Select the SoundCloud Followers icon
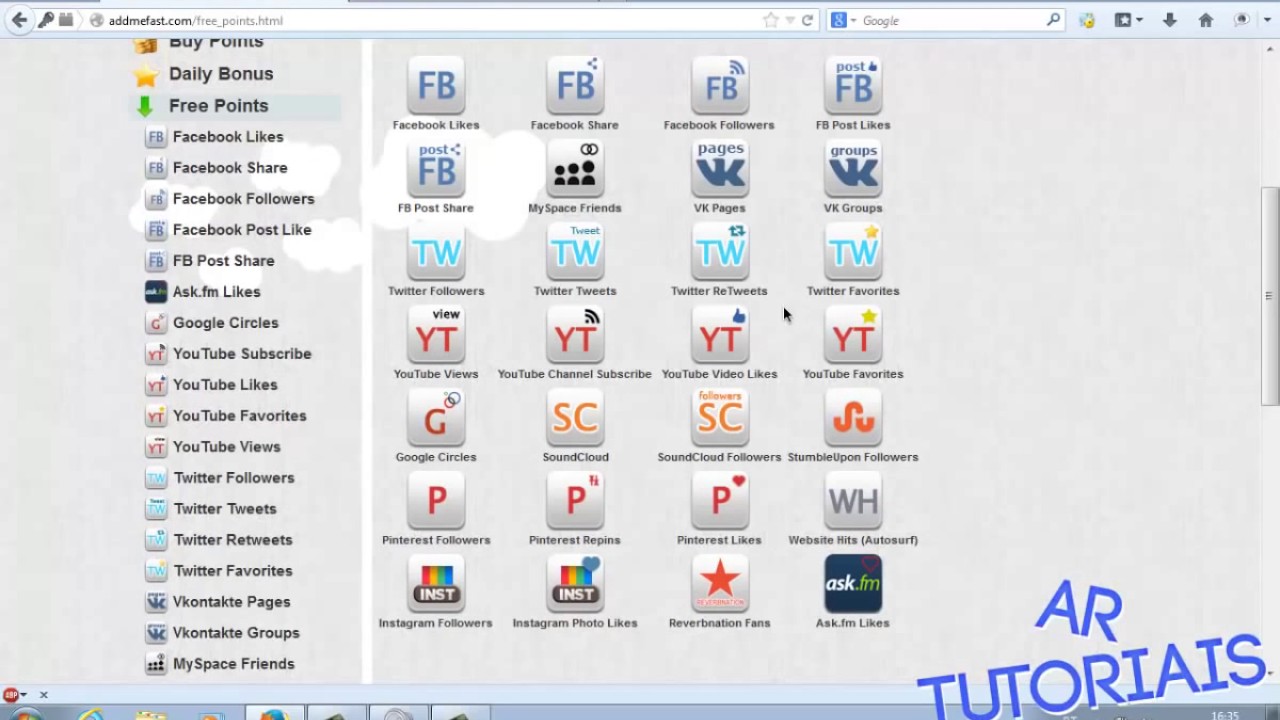Image resolution: width=1280 pixels, height=720 pixels. pos(720,418)
